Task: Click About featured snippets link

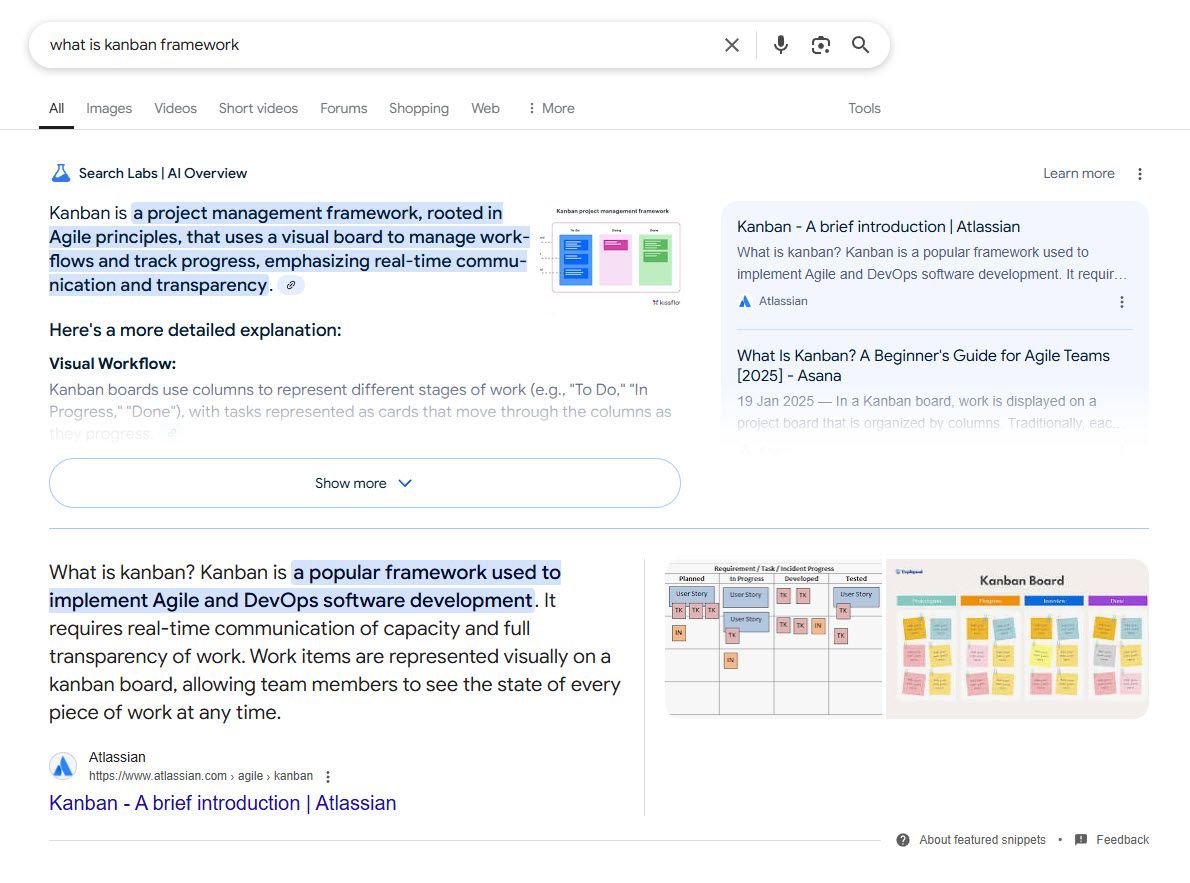Action: click(982, 840)
